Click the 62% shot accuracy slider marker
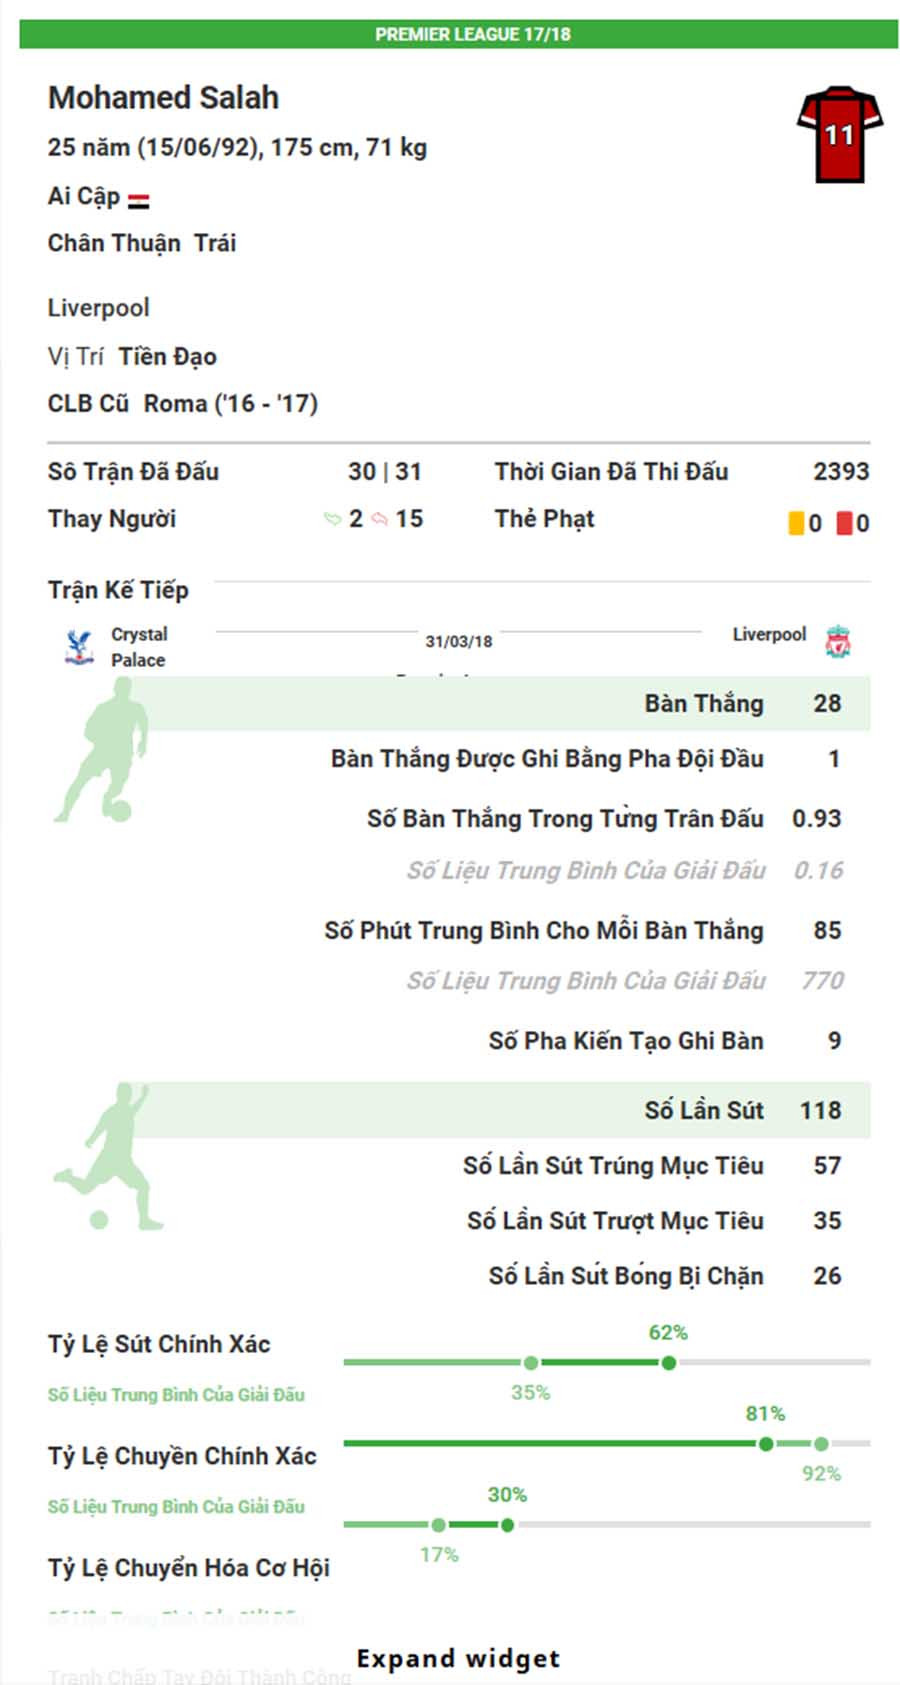This screenshot has width=900, height=1685. [x=668, y=1362]
